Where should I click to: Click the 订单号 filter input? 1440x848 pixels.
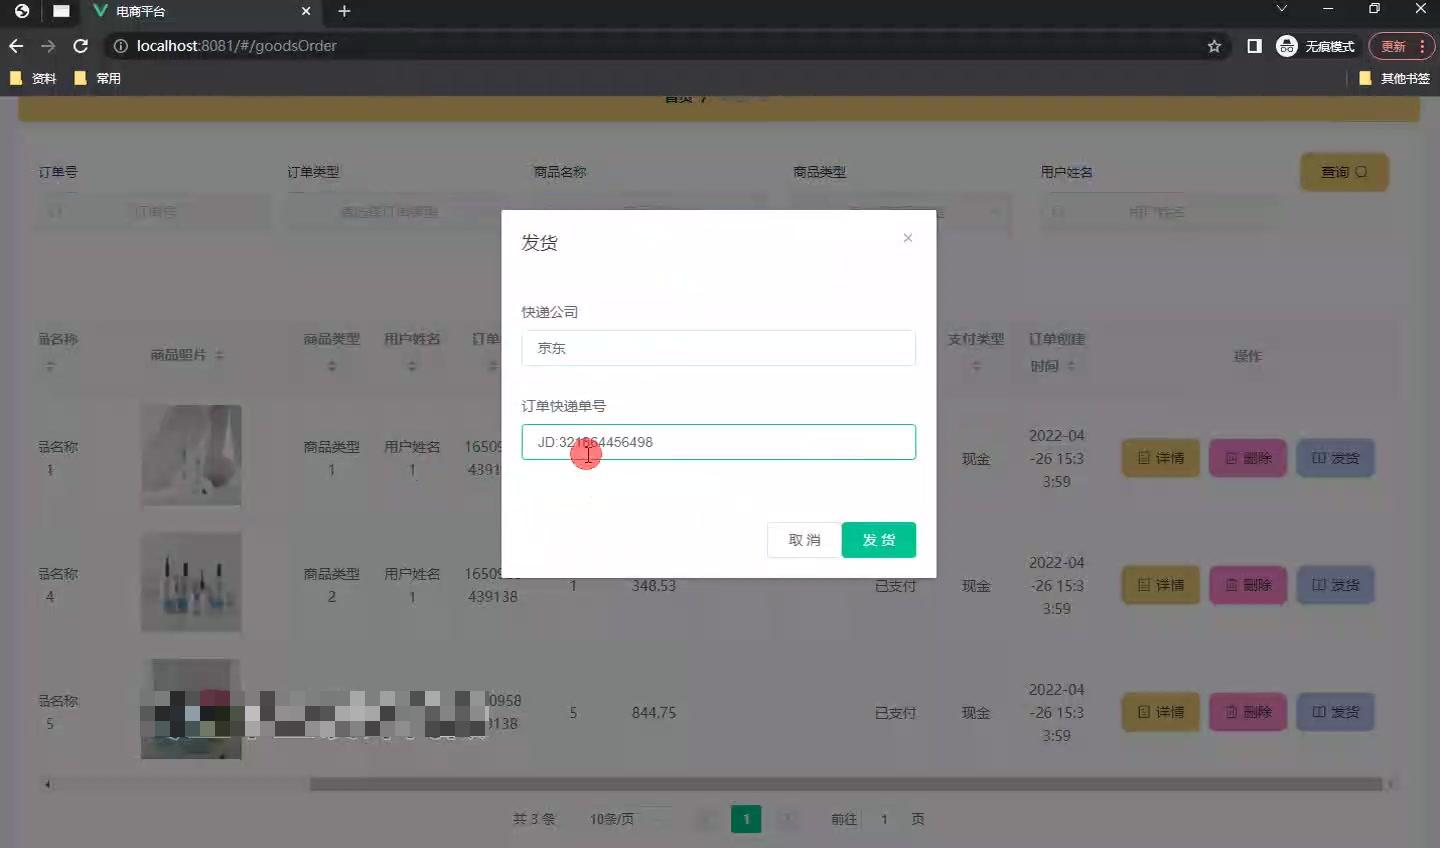[154, 212]
